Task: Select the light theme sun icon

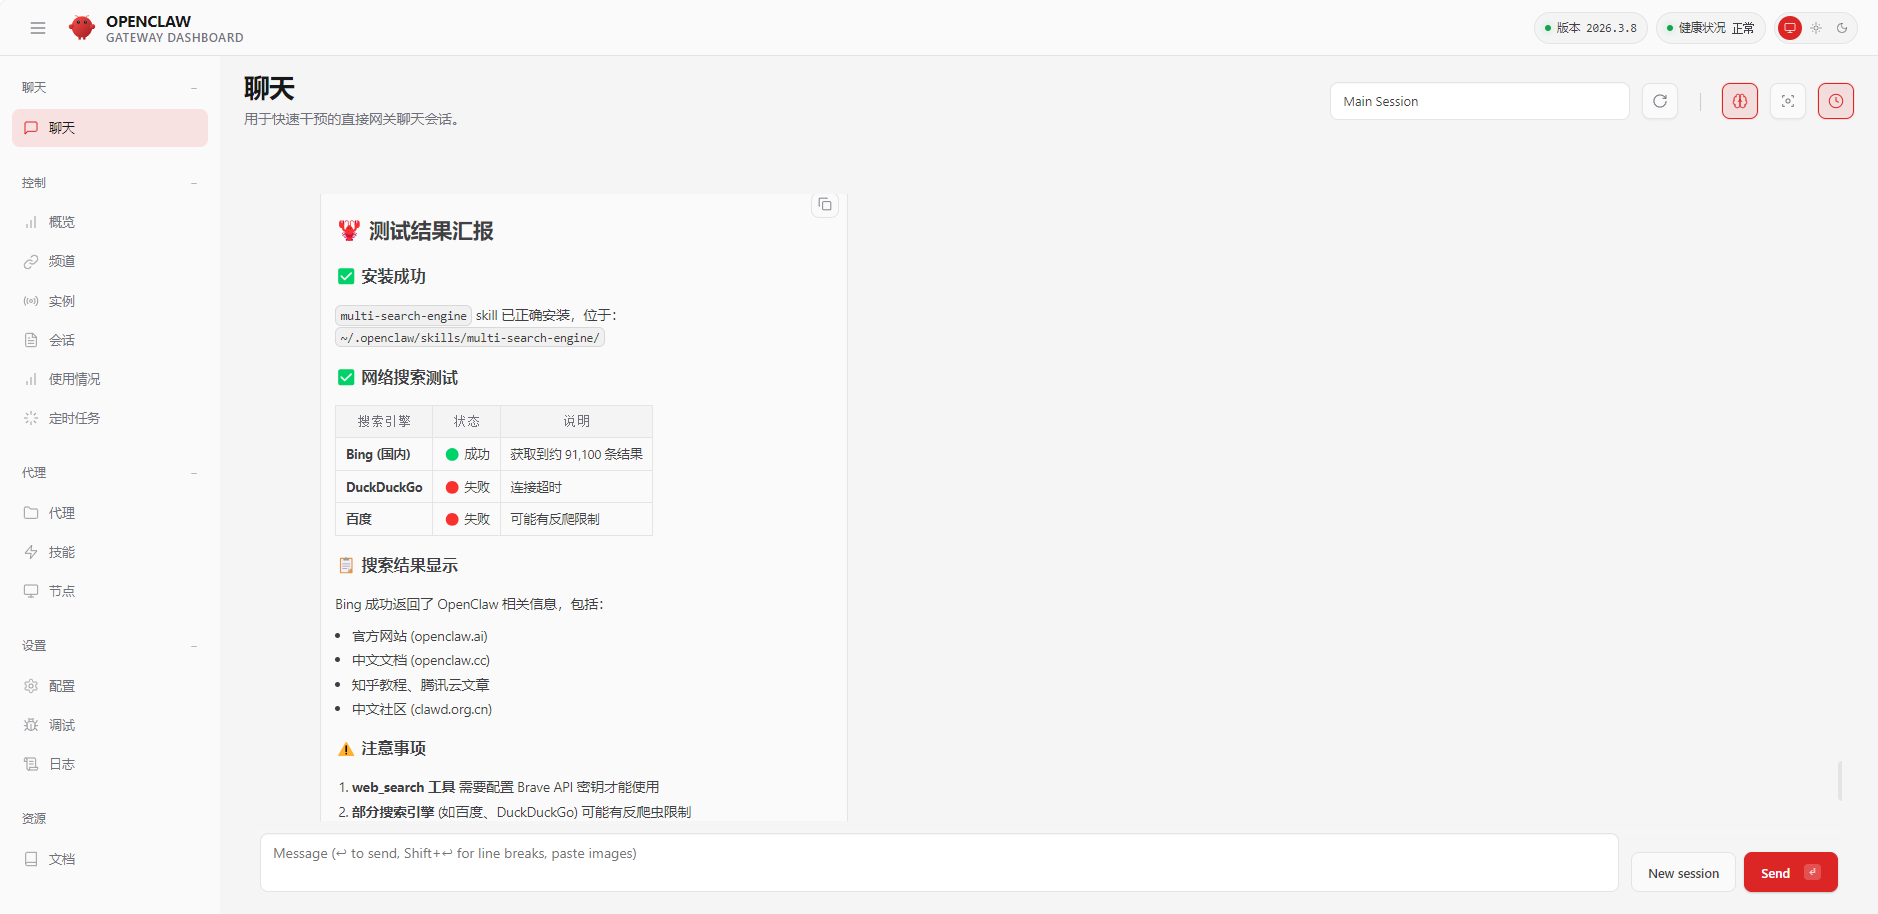Action: [x=1816, y=28]
